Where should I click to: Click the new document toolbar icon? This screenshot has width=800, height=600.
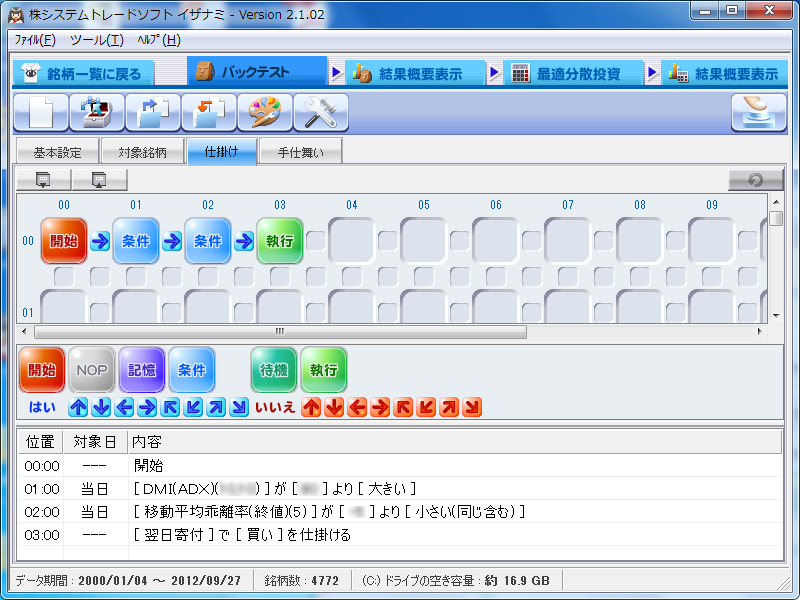(41, 112)
